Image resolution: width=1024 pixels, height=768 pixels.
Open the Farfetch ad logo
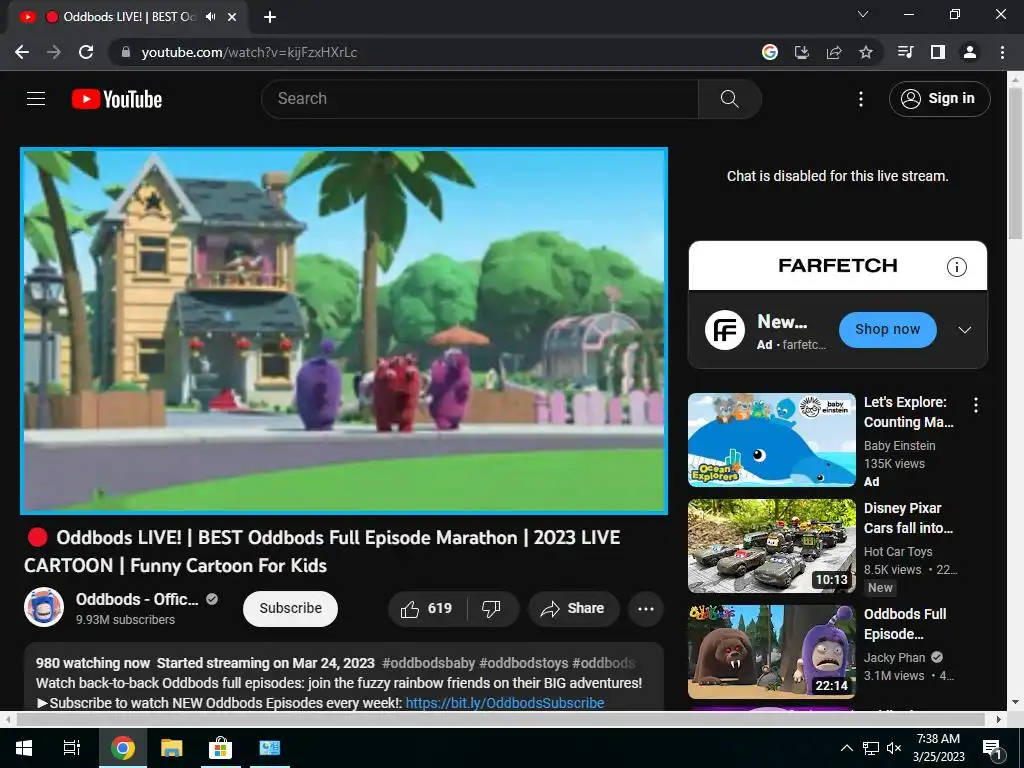pyautogui.click(x=725, y=330)
